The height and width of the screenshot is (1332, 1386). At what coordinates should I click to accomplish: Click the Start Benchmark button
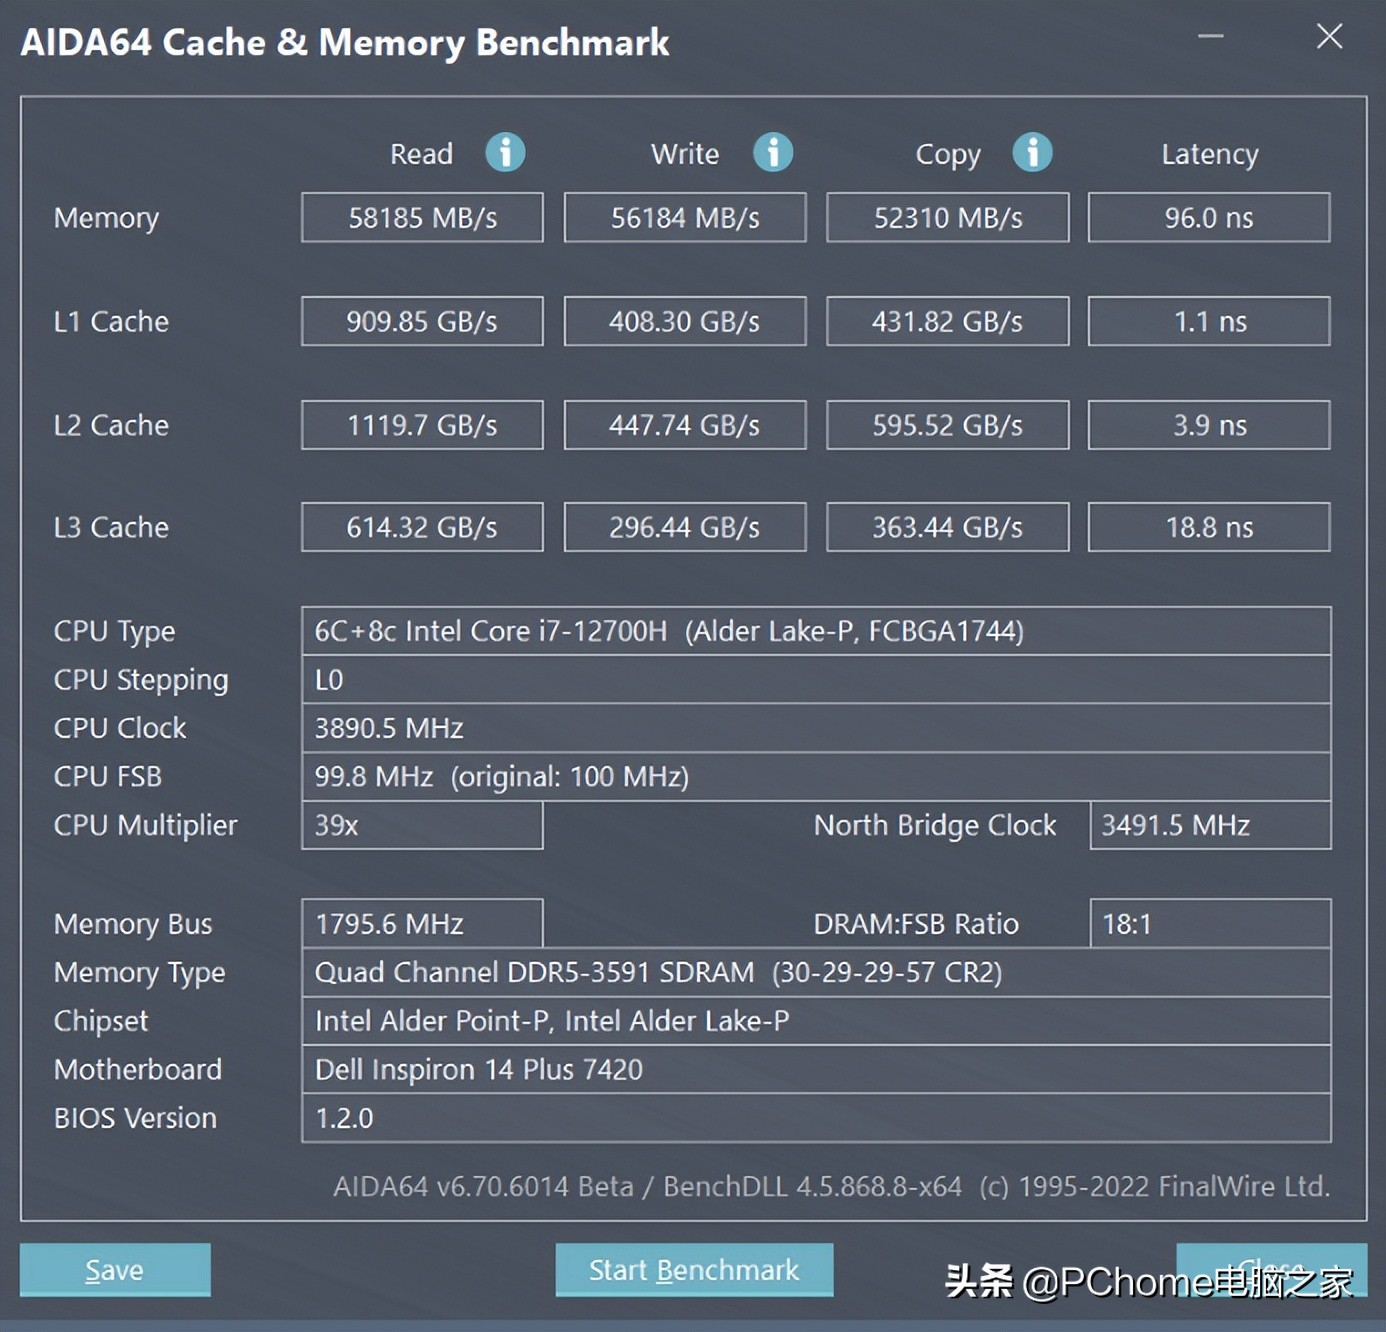(x=694, y=1270)
